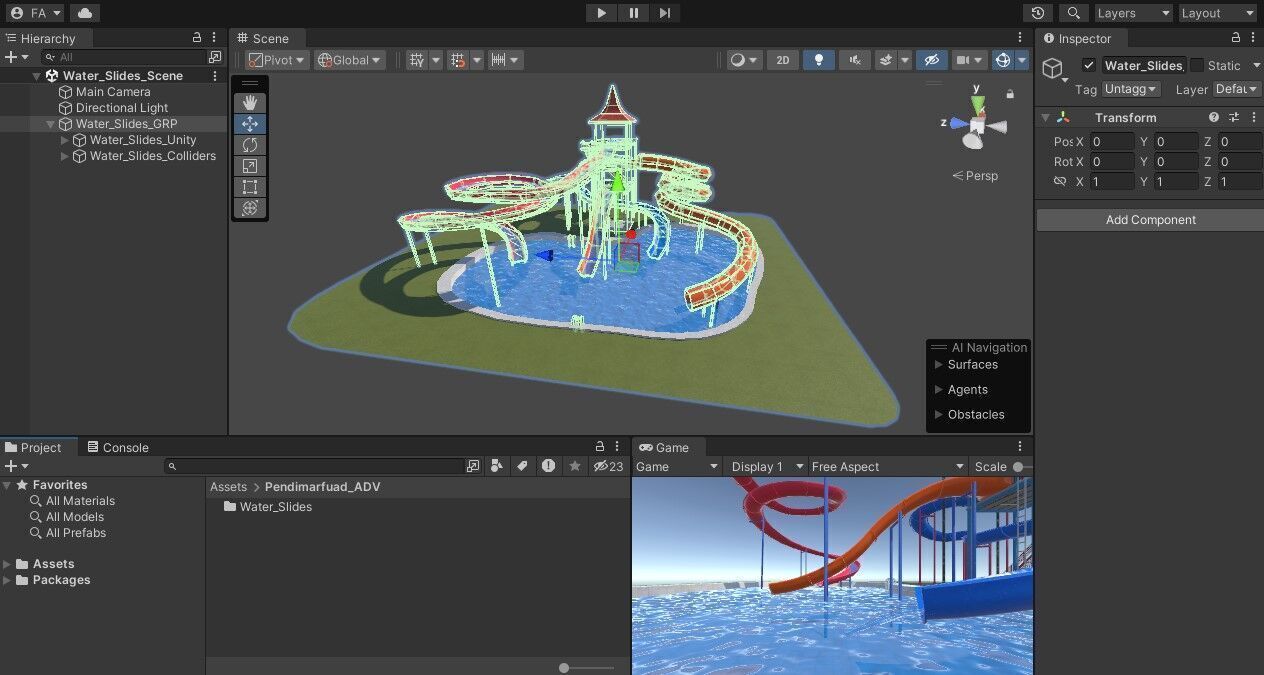Toggle hidden objects visibility in Scene
Screen dimensions: 1264x675
coord(931,60)
